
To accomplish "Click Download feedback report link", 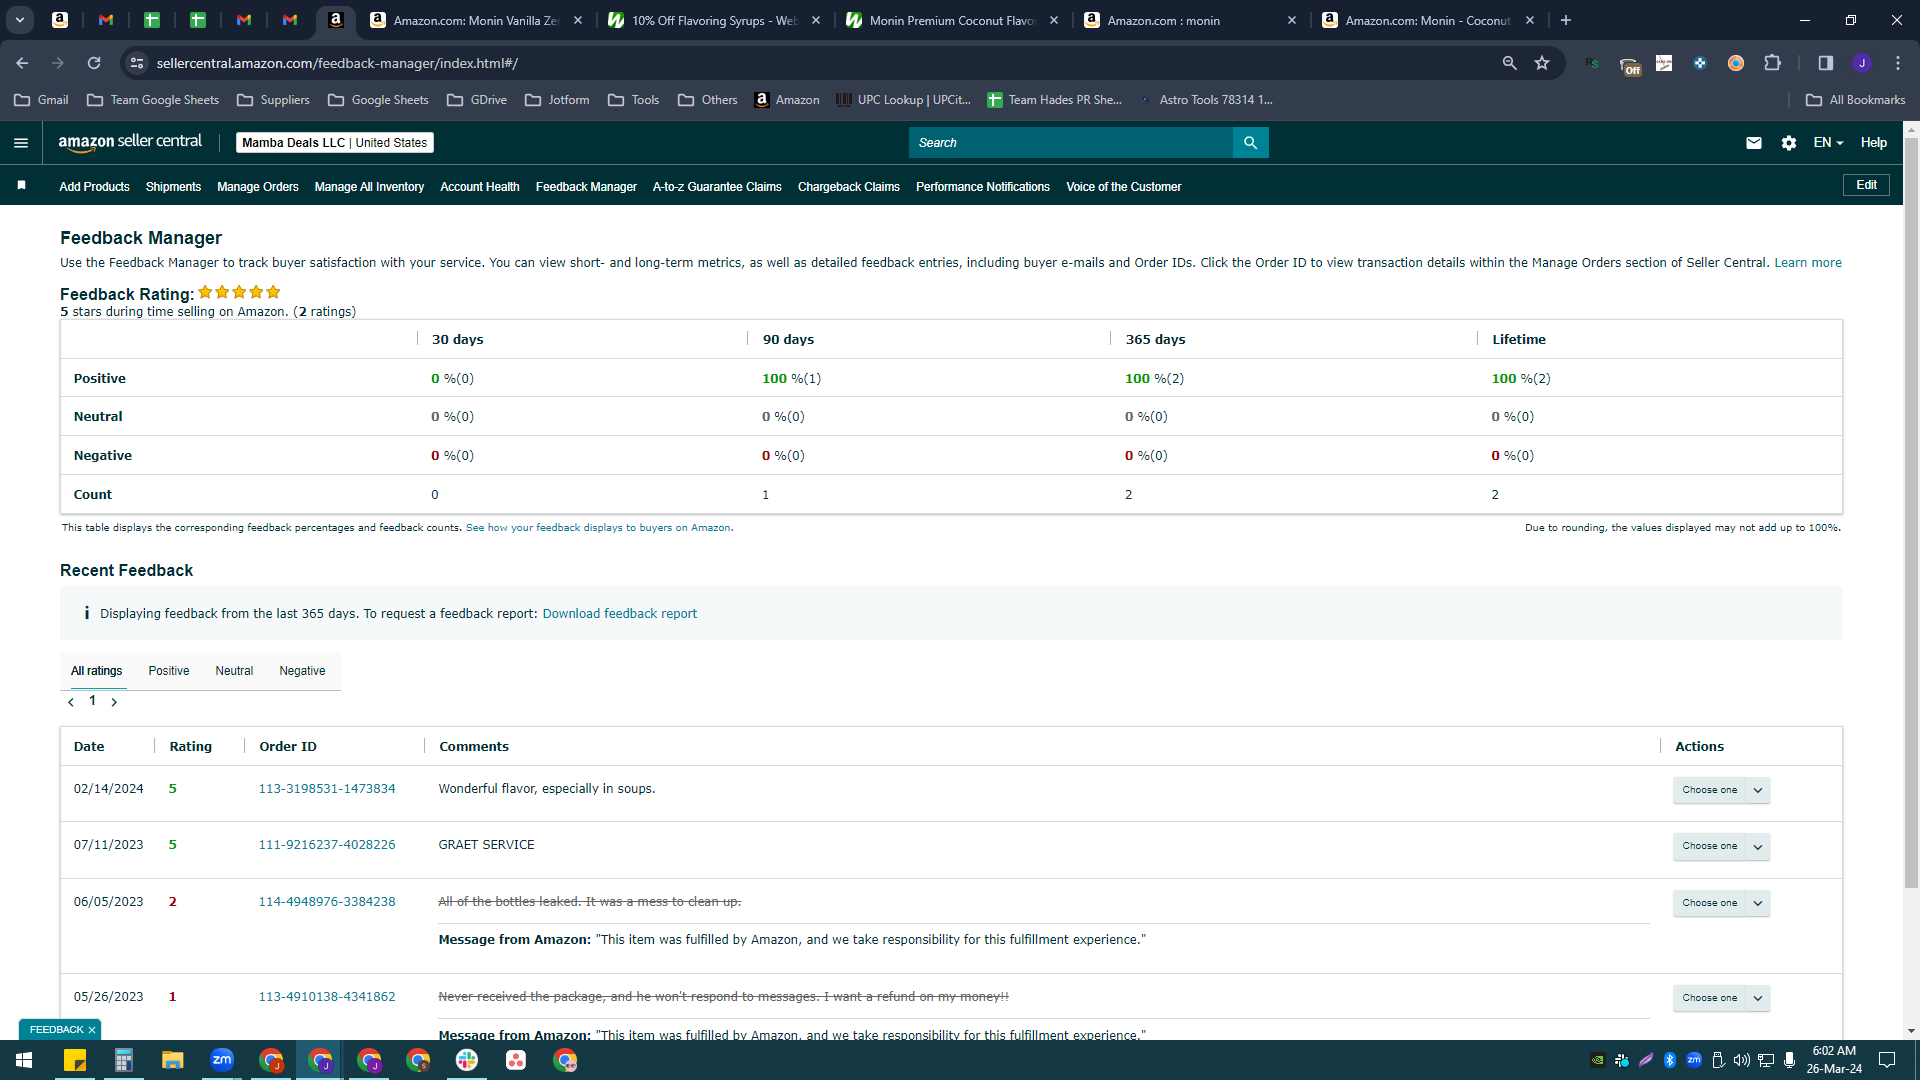I will click(620, 614).
